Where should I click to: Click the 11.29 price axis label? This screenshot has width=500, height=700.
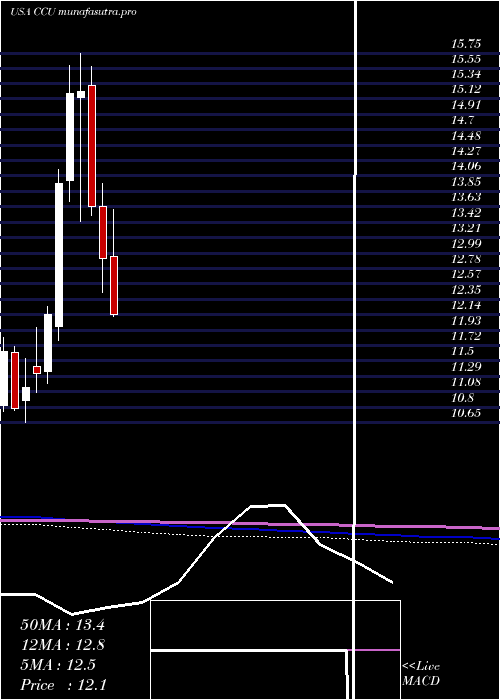click(466, 367)
